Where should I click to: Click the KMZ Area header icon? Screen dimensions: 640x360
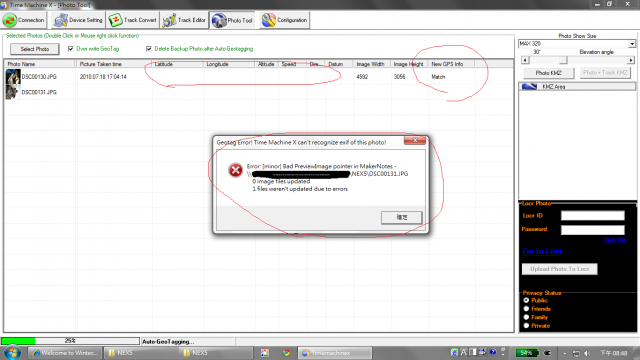pyautogui.click(x=529, y=87)
